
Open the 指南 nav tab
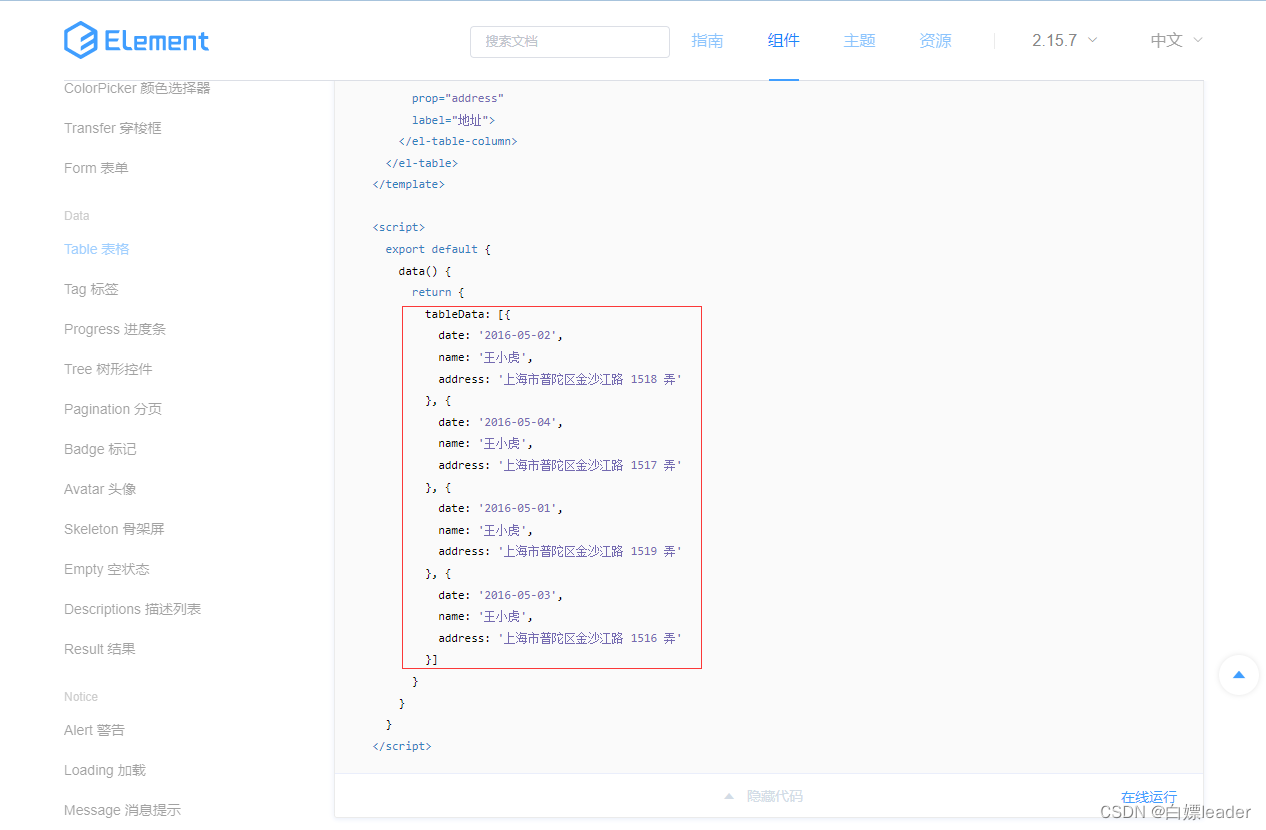pos(707,41)
